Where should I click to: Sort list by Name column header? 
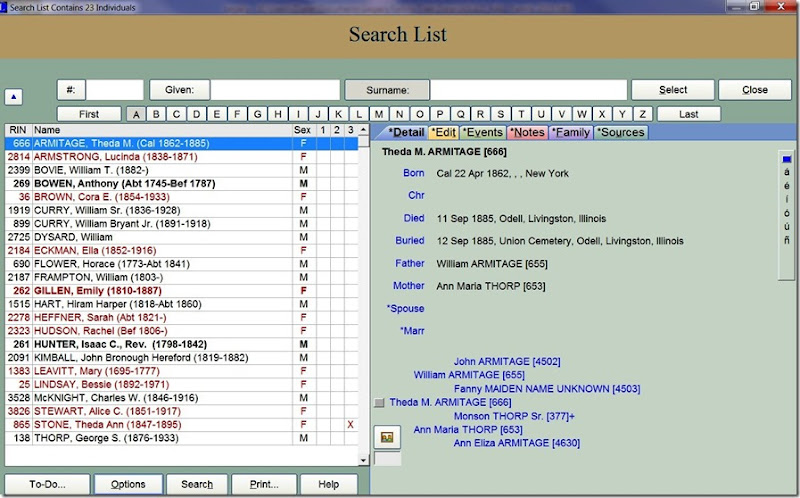point(162,130)
